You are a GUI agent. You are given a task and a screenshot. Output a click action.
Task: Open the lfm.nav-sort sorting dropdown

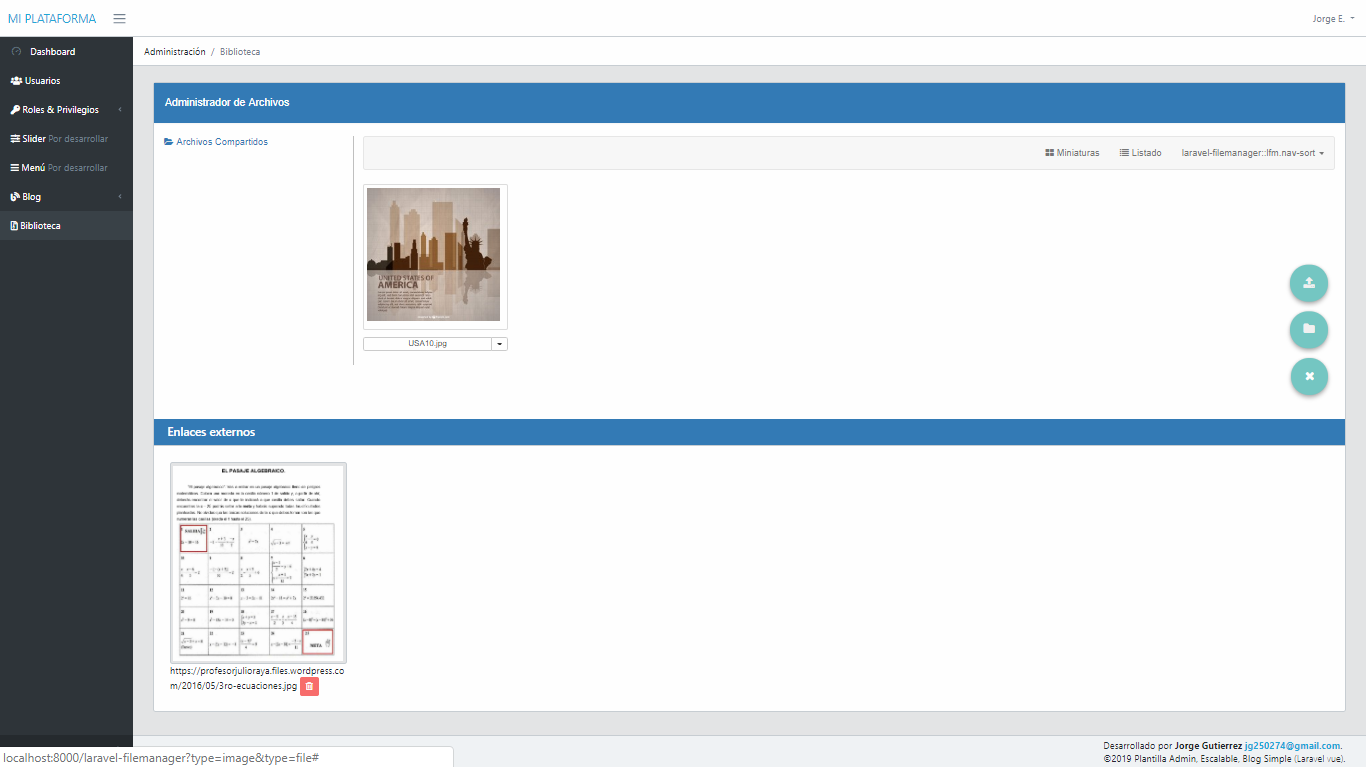pos(1253,153)
